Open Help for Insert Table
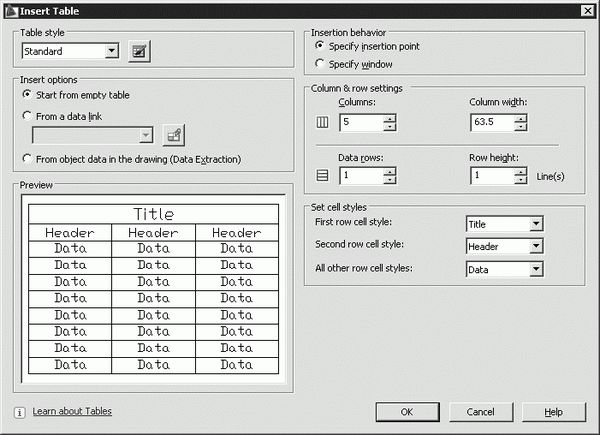 point(554,412)
